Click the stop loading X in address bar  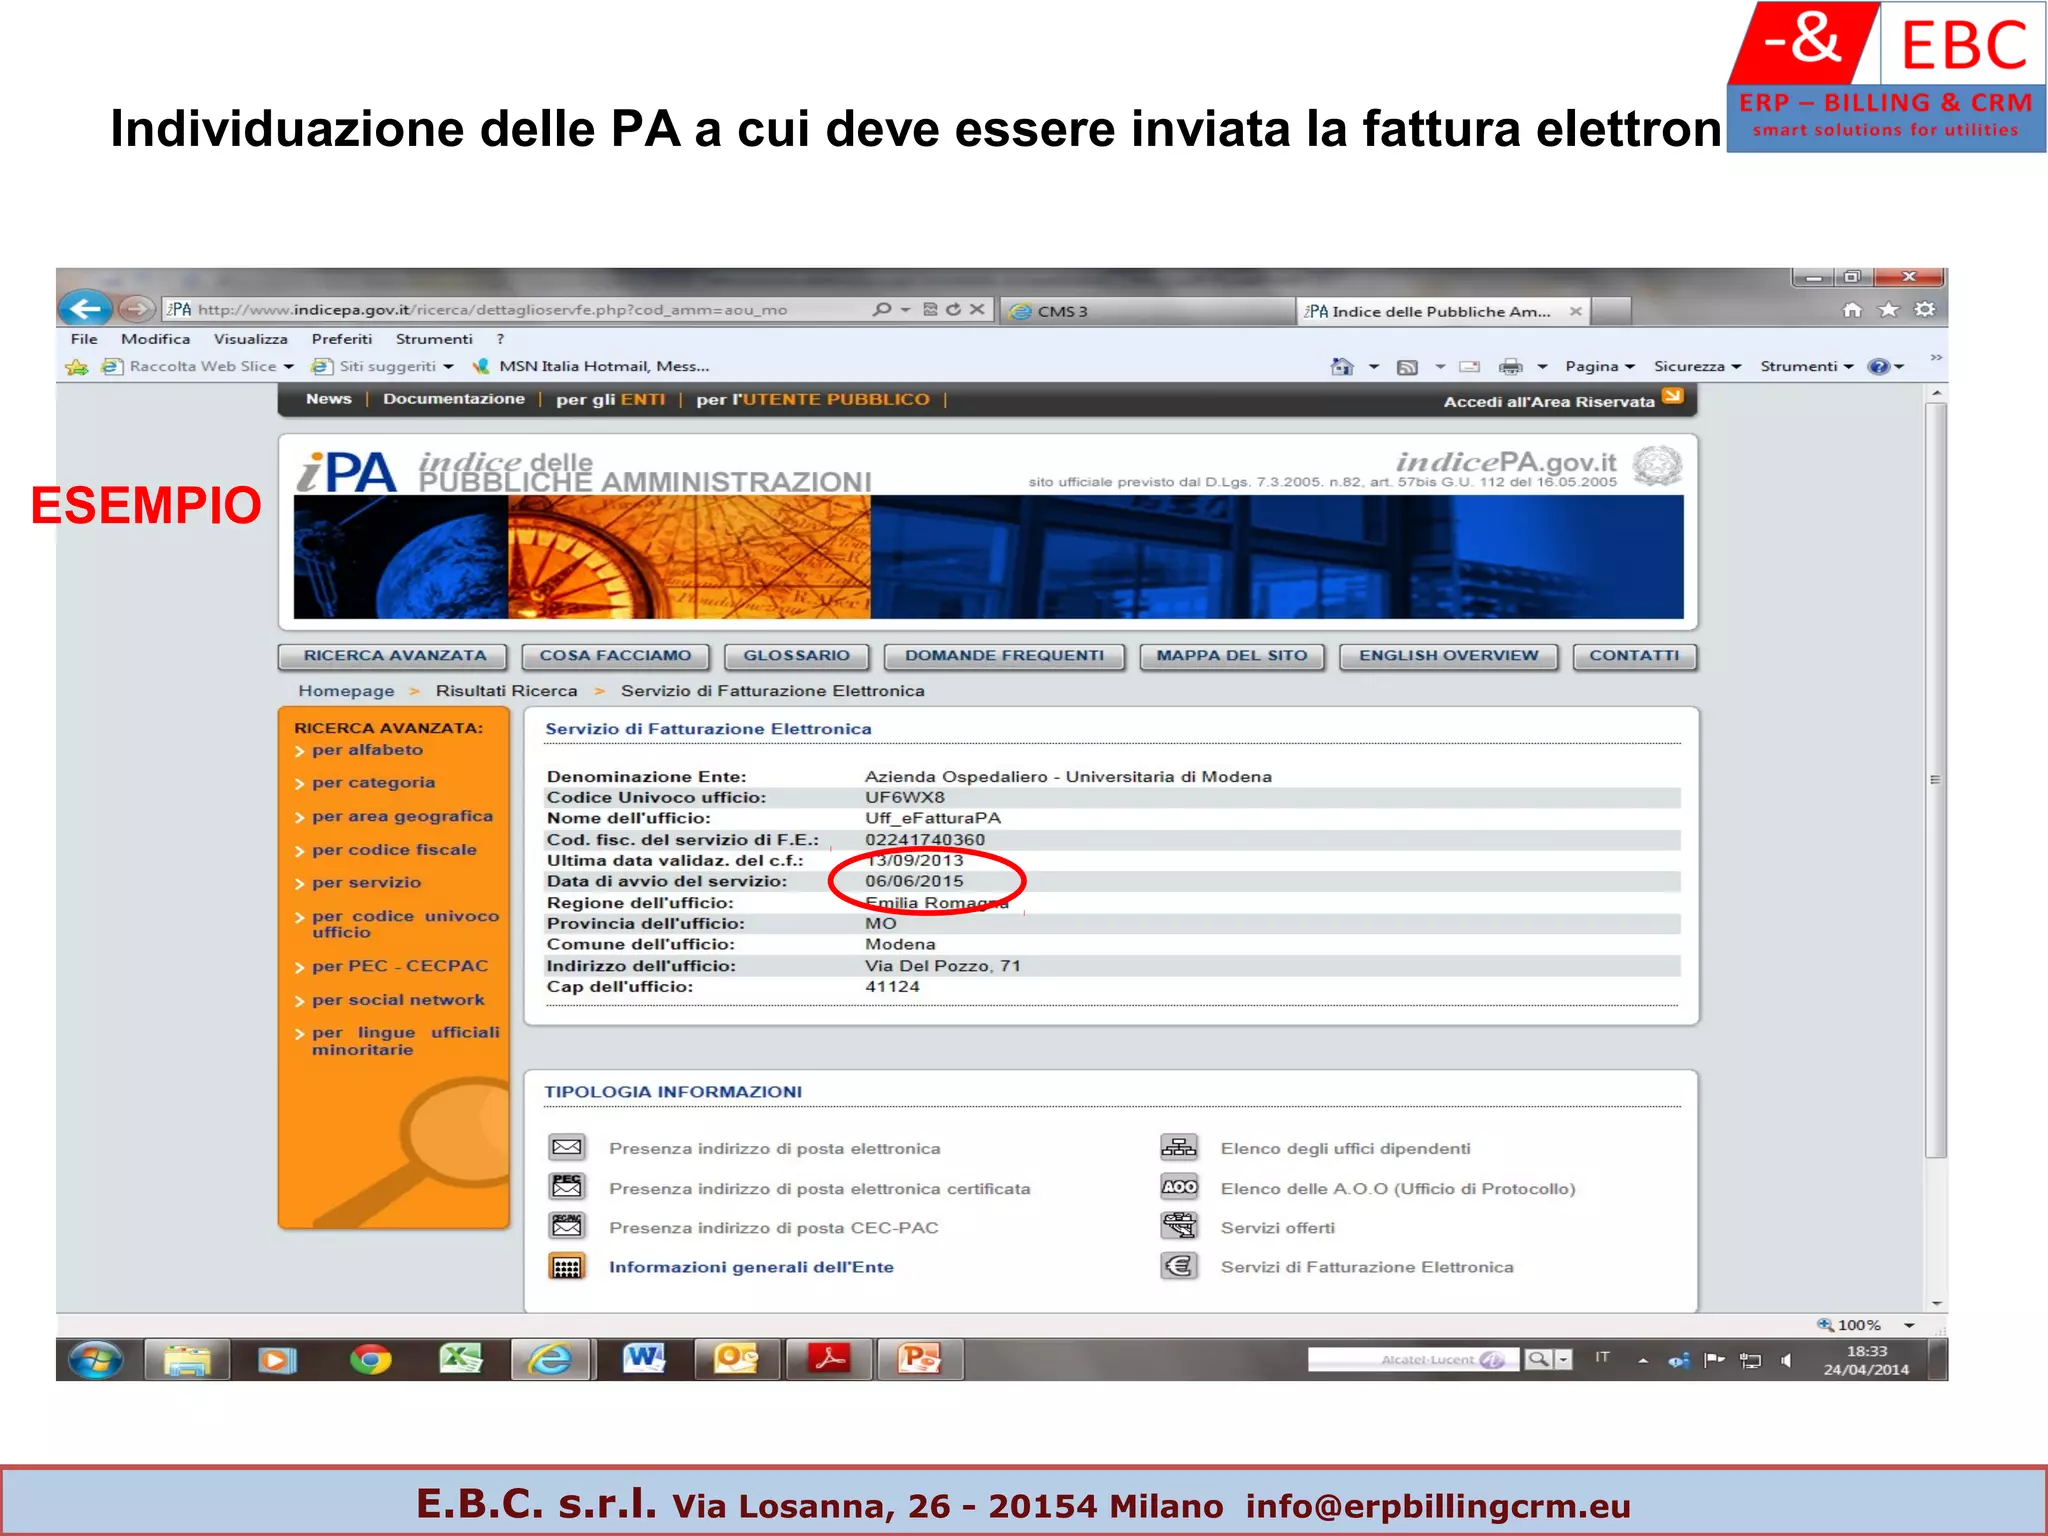click(x=977, y=310)
